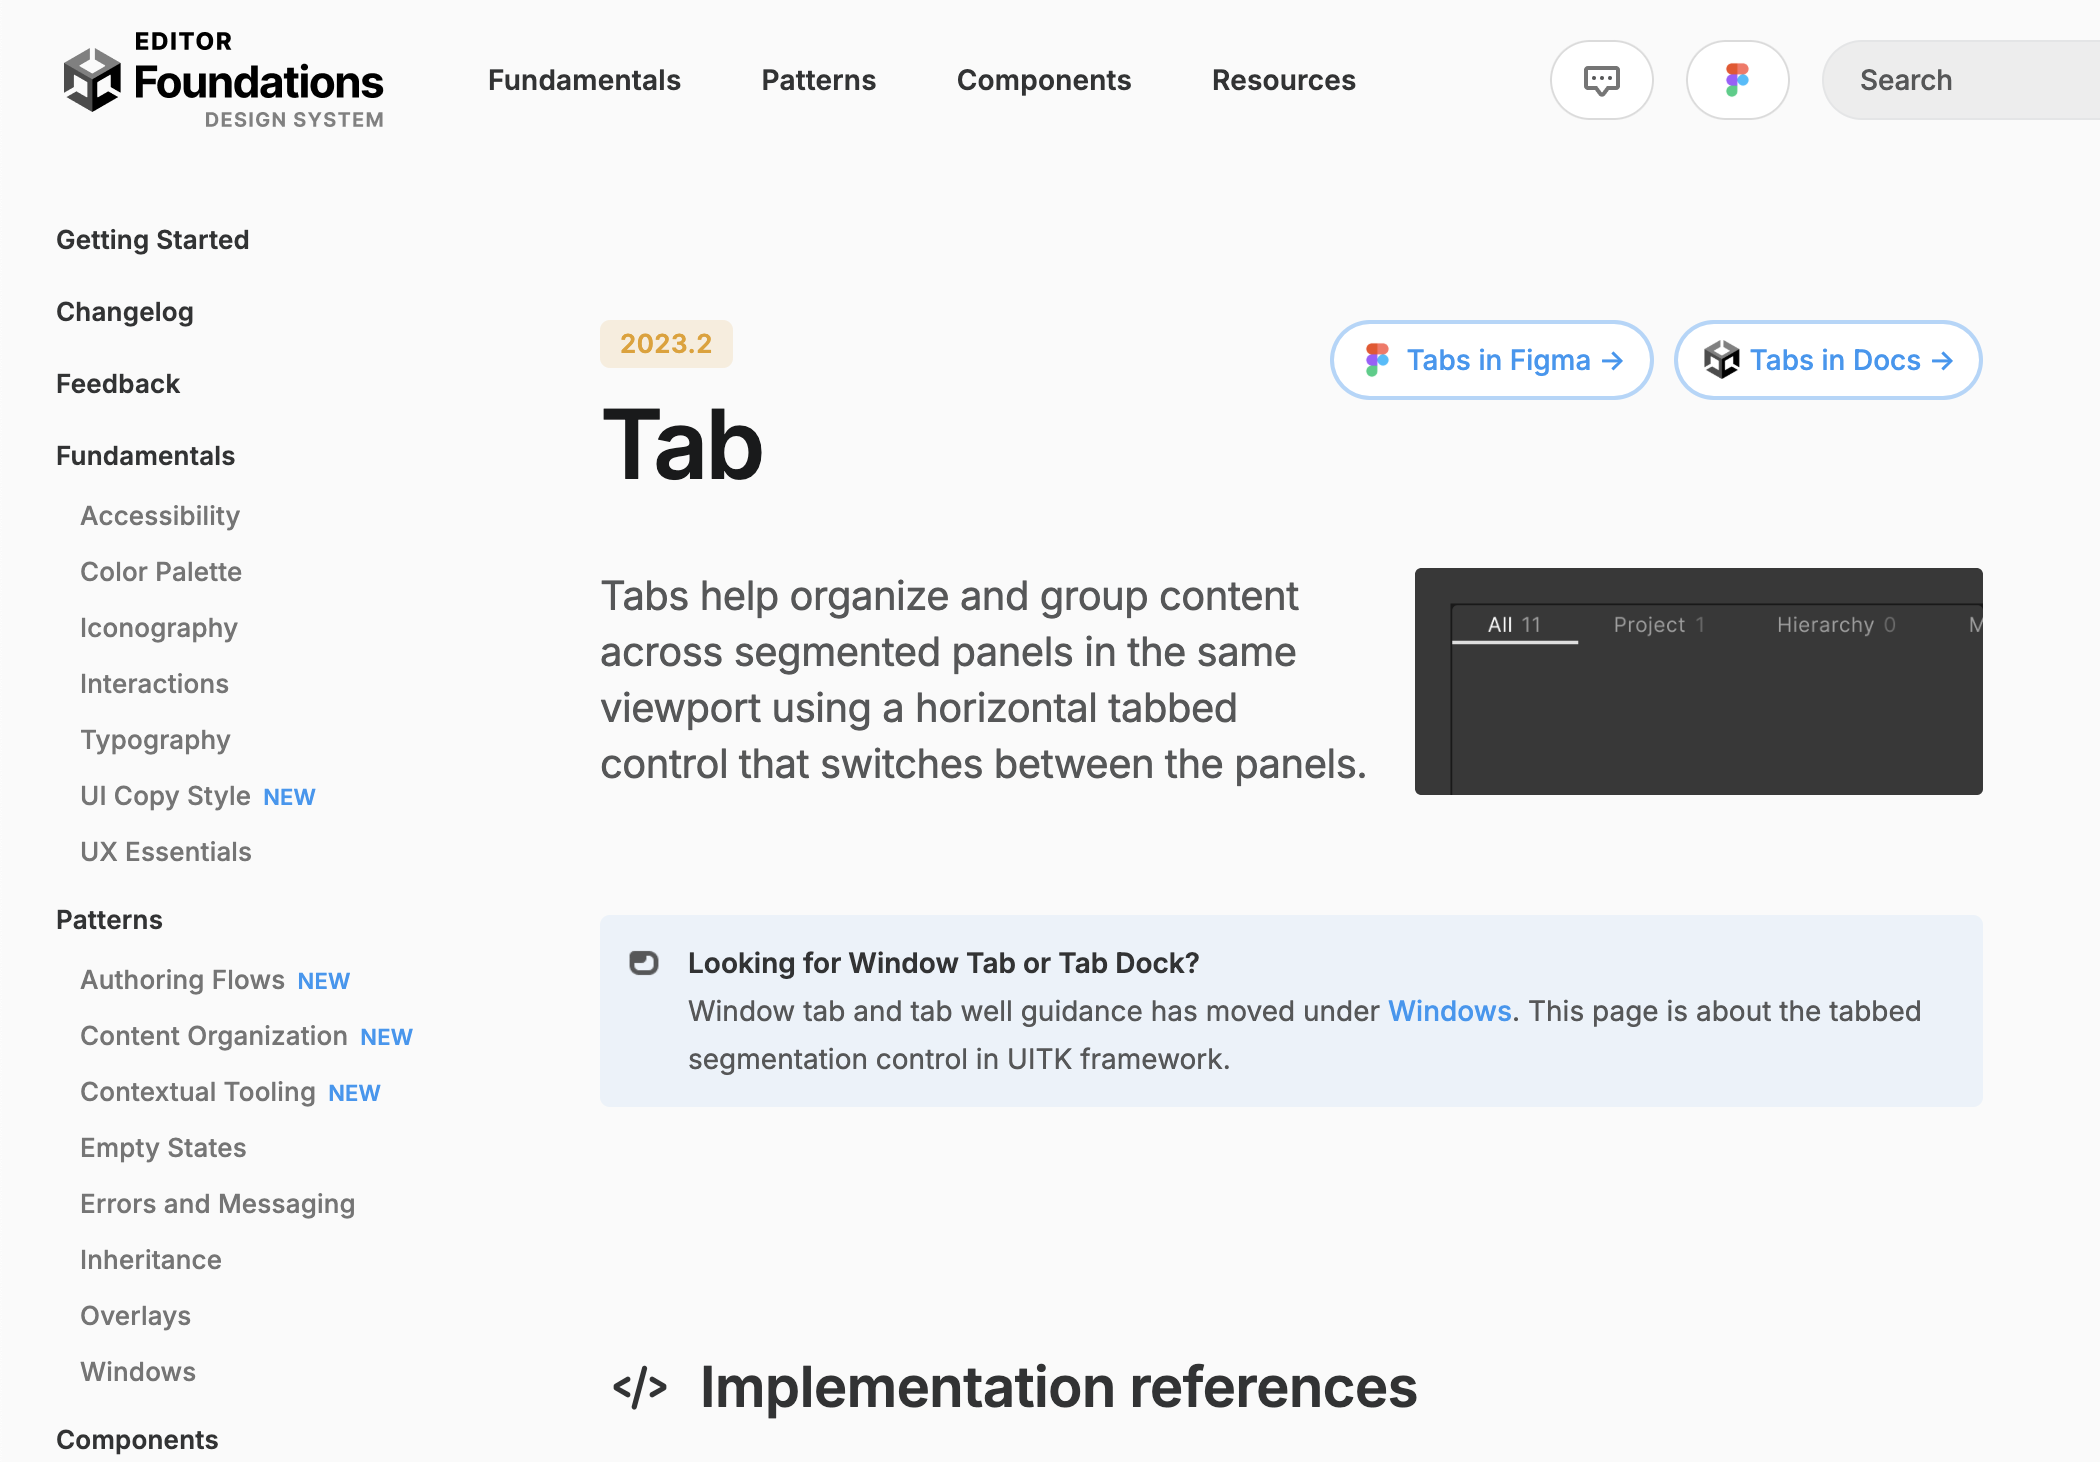
Task: Click the Unity Editor Foundations logo
Action: (x=223, y=80)
